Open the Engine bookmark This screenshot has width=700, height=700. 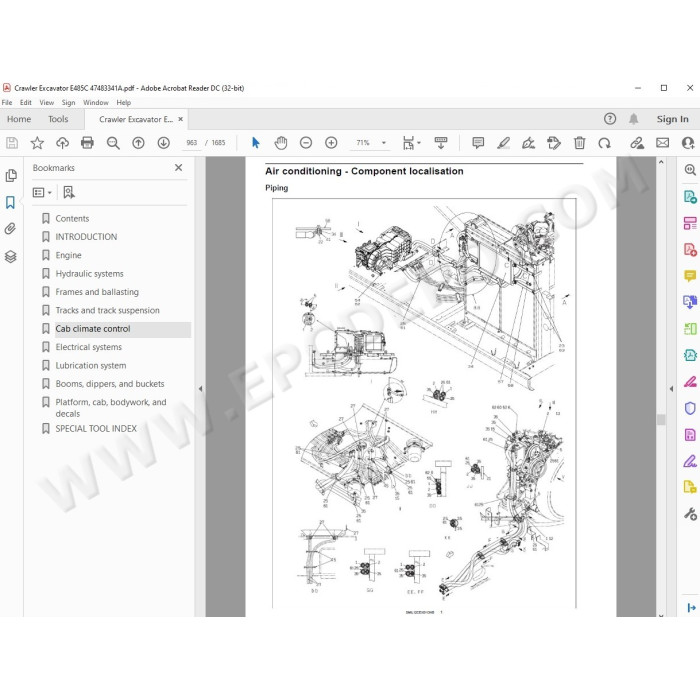[x=68, y=255]
